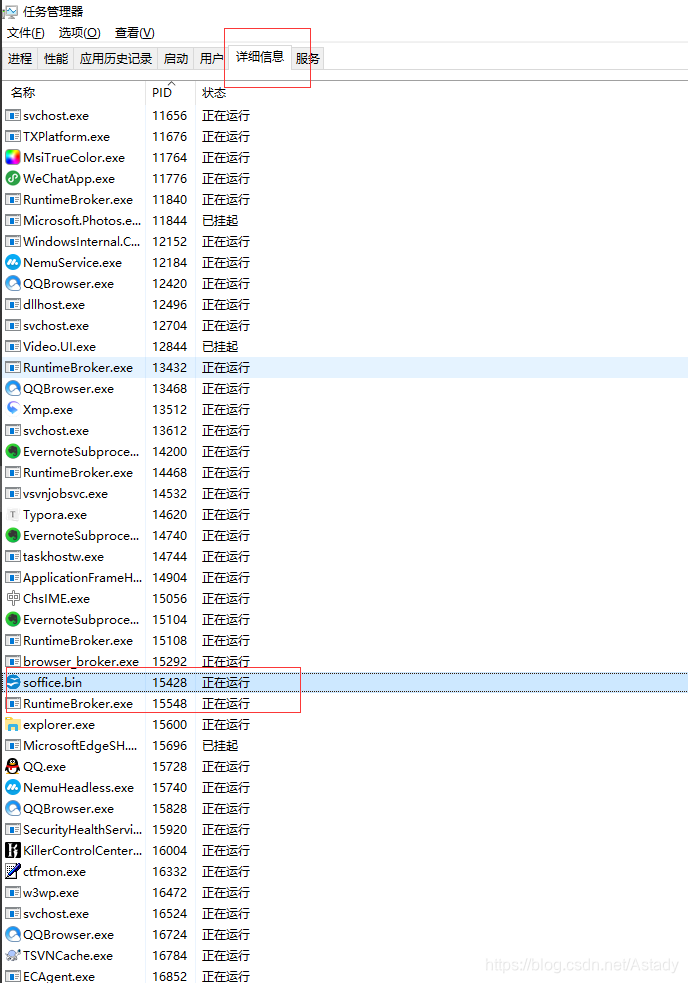This screenshot has width=688, height=983.
Task: Click the QQBrowser.exe icon for PID 16724
Action: 13,935
